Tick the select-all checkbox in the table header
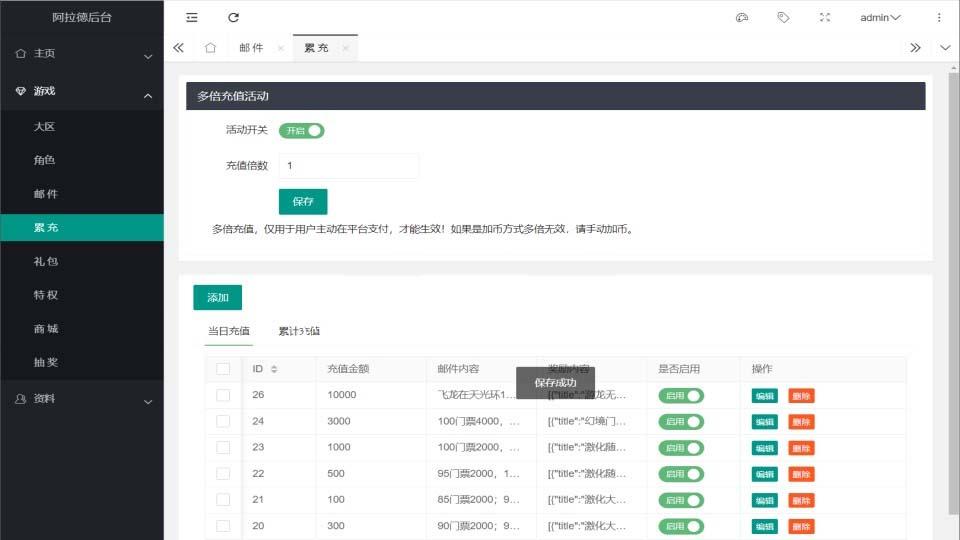This screenshot has width=960, height=540. click(x=223, y=369)
